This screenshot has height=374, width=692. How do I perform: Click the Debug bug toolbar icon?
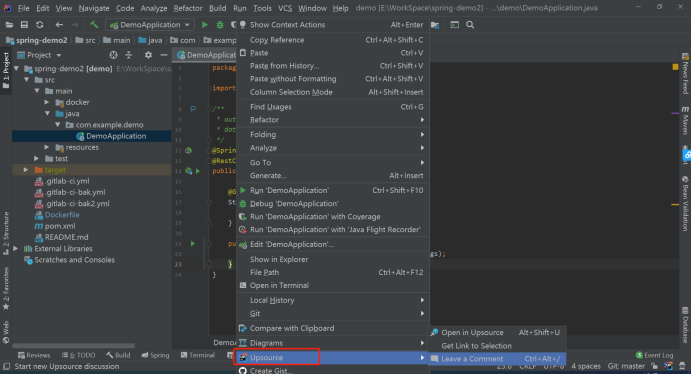pyautogui.click(x=220, y=25)
